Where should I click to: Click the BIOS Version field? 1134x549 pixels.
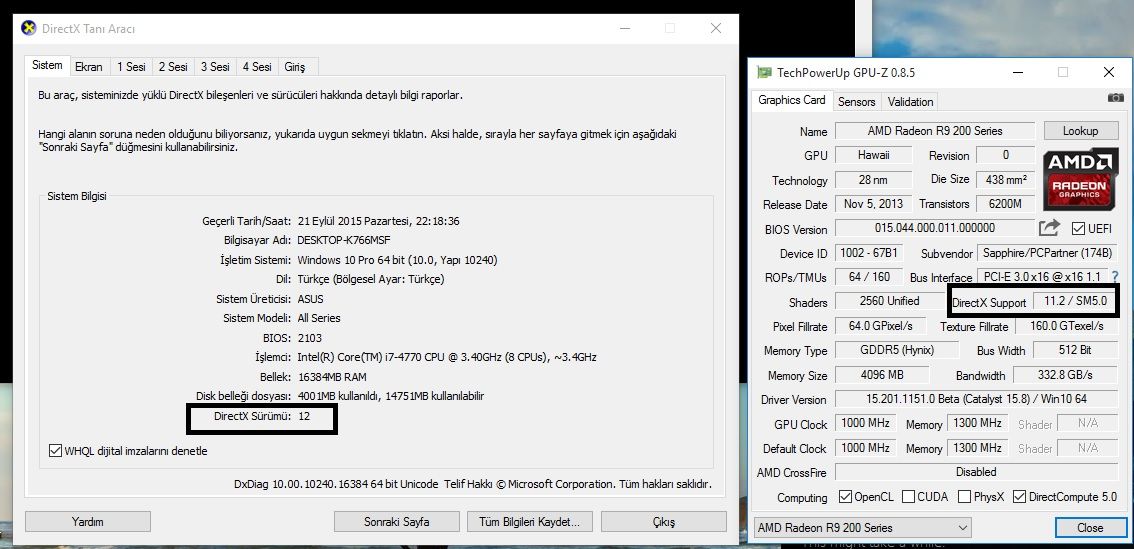(935, 228)
